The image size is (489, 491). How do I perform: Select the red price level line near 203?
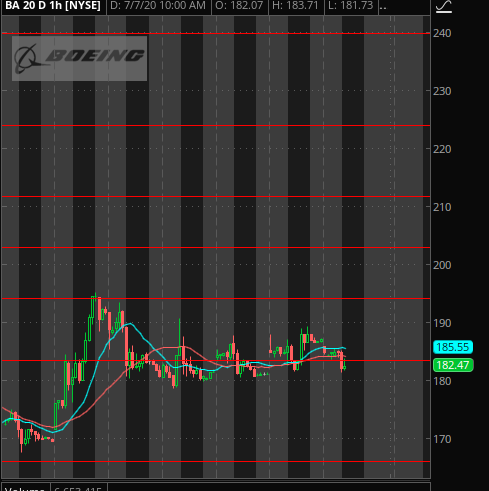click(216, 248)
